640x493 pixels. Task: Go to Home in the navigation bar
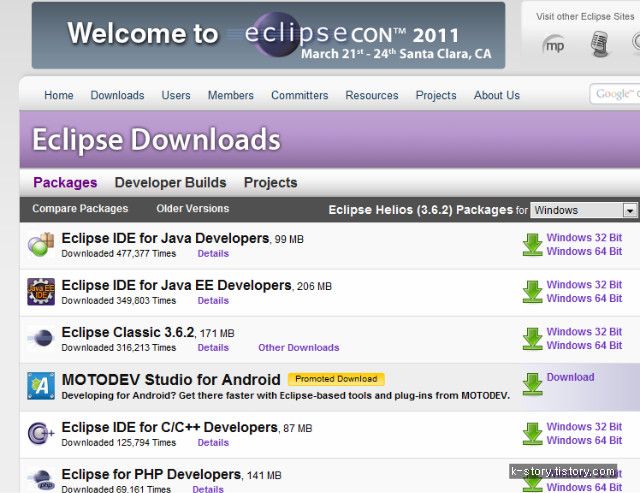pos(59,95)
